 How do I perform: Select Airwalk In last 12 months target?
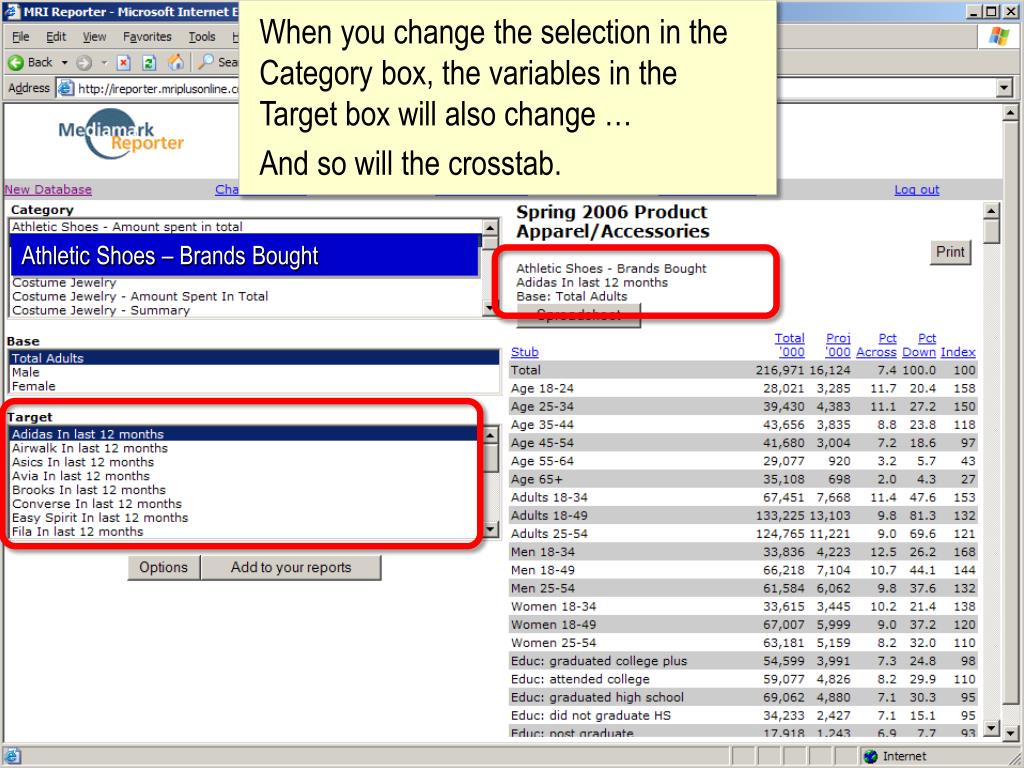click(x=246, y=448)
